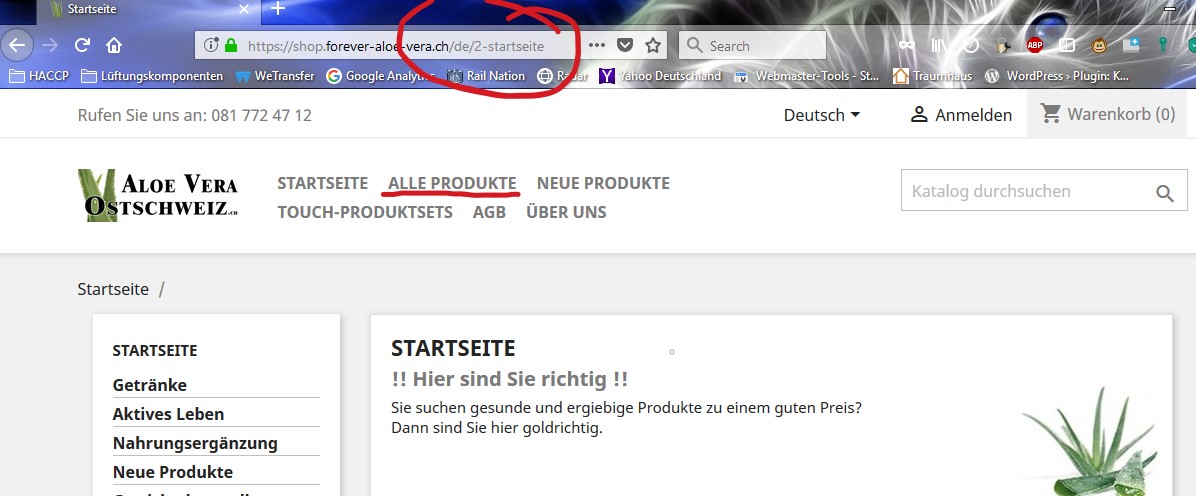Click the mask-shaped extension icon
The width and height of the screenshot is (1196, 496).
click(906, 46)
